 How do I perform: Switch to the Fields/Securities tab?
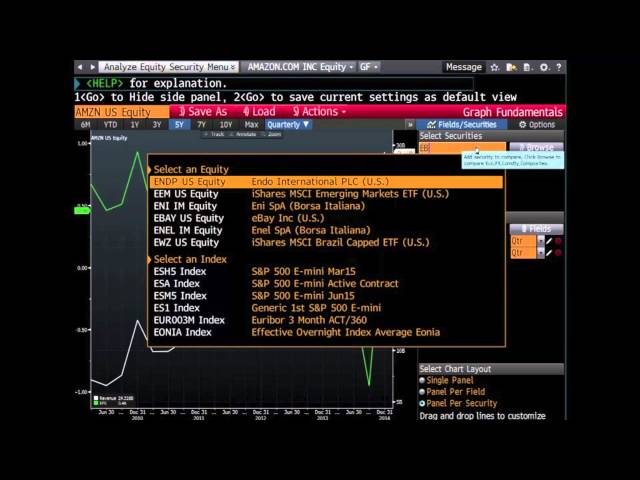tap(462, 124)
